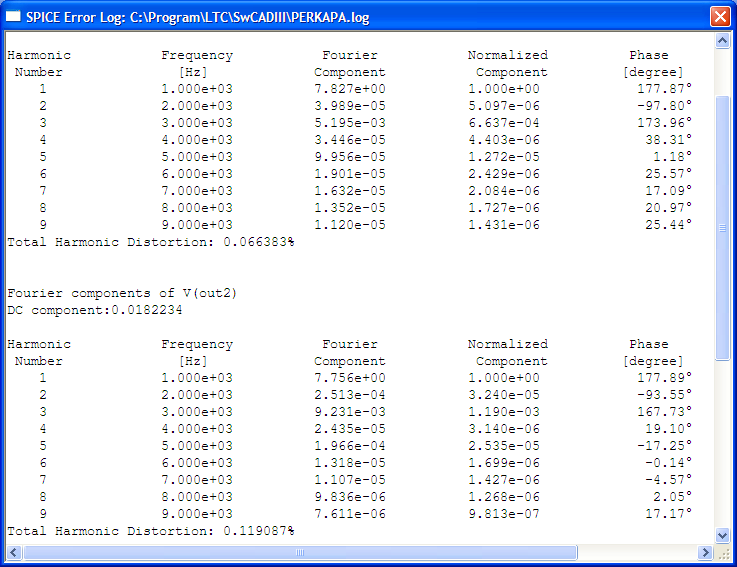Click Fourier component value 7.611e-06
The height and width of the screenshot is (567, 737).
tap(350, 514)
